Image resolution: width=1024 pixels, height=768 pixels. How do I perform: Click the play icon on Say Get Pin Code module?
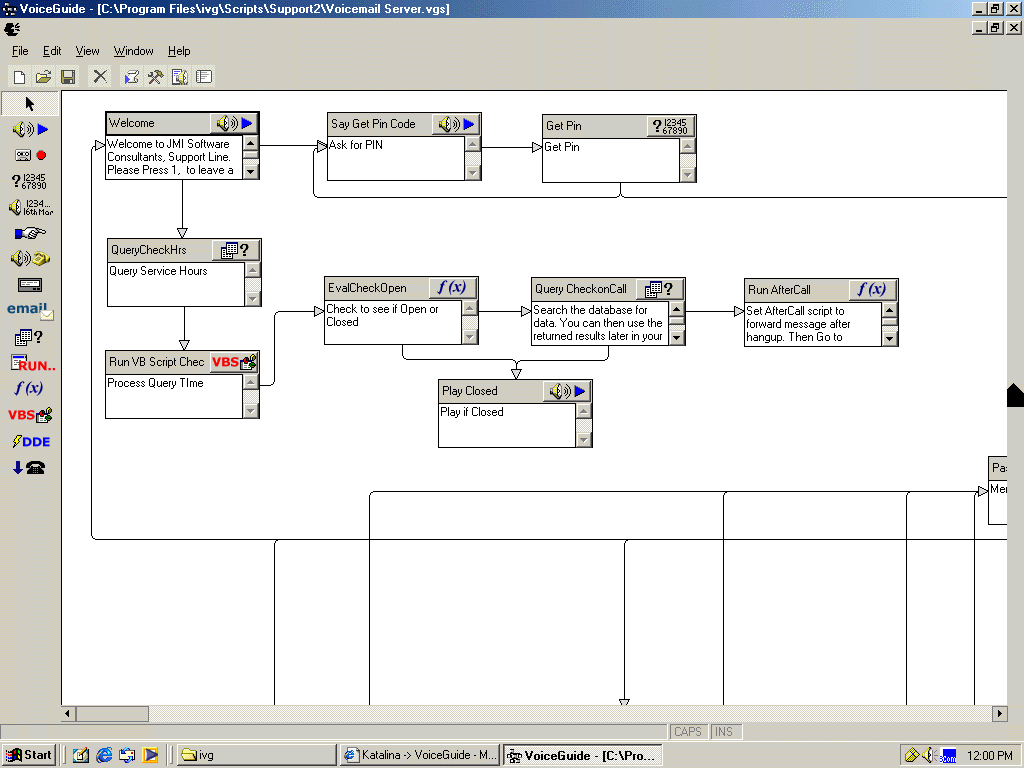point(456,124)
